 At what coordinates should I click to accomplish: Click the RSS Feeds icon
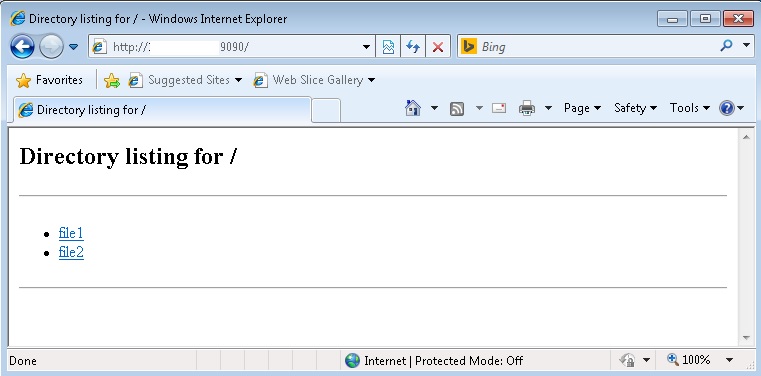click(457, 109)
